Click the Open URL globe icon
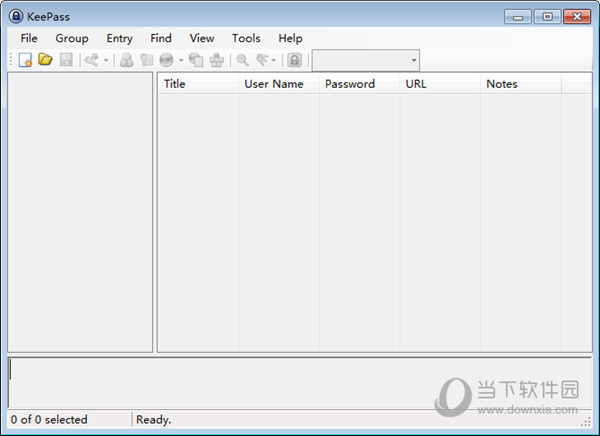This screenshot has width=600, height=436. pos(166,60)
